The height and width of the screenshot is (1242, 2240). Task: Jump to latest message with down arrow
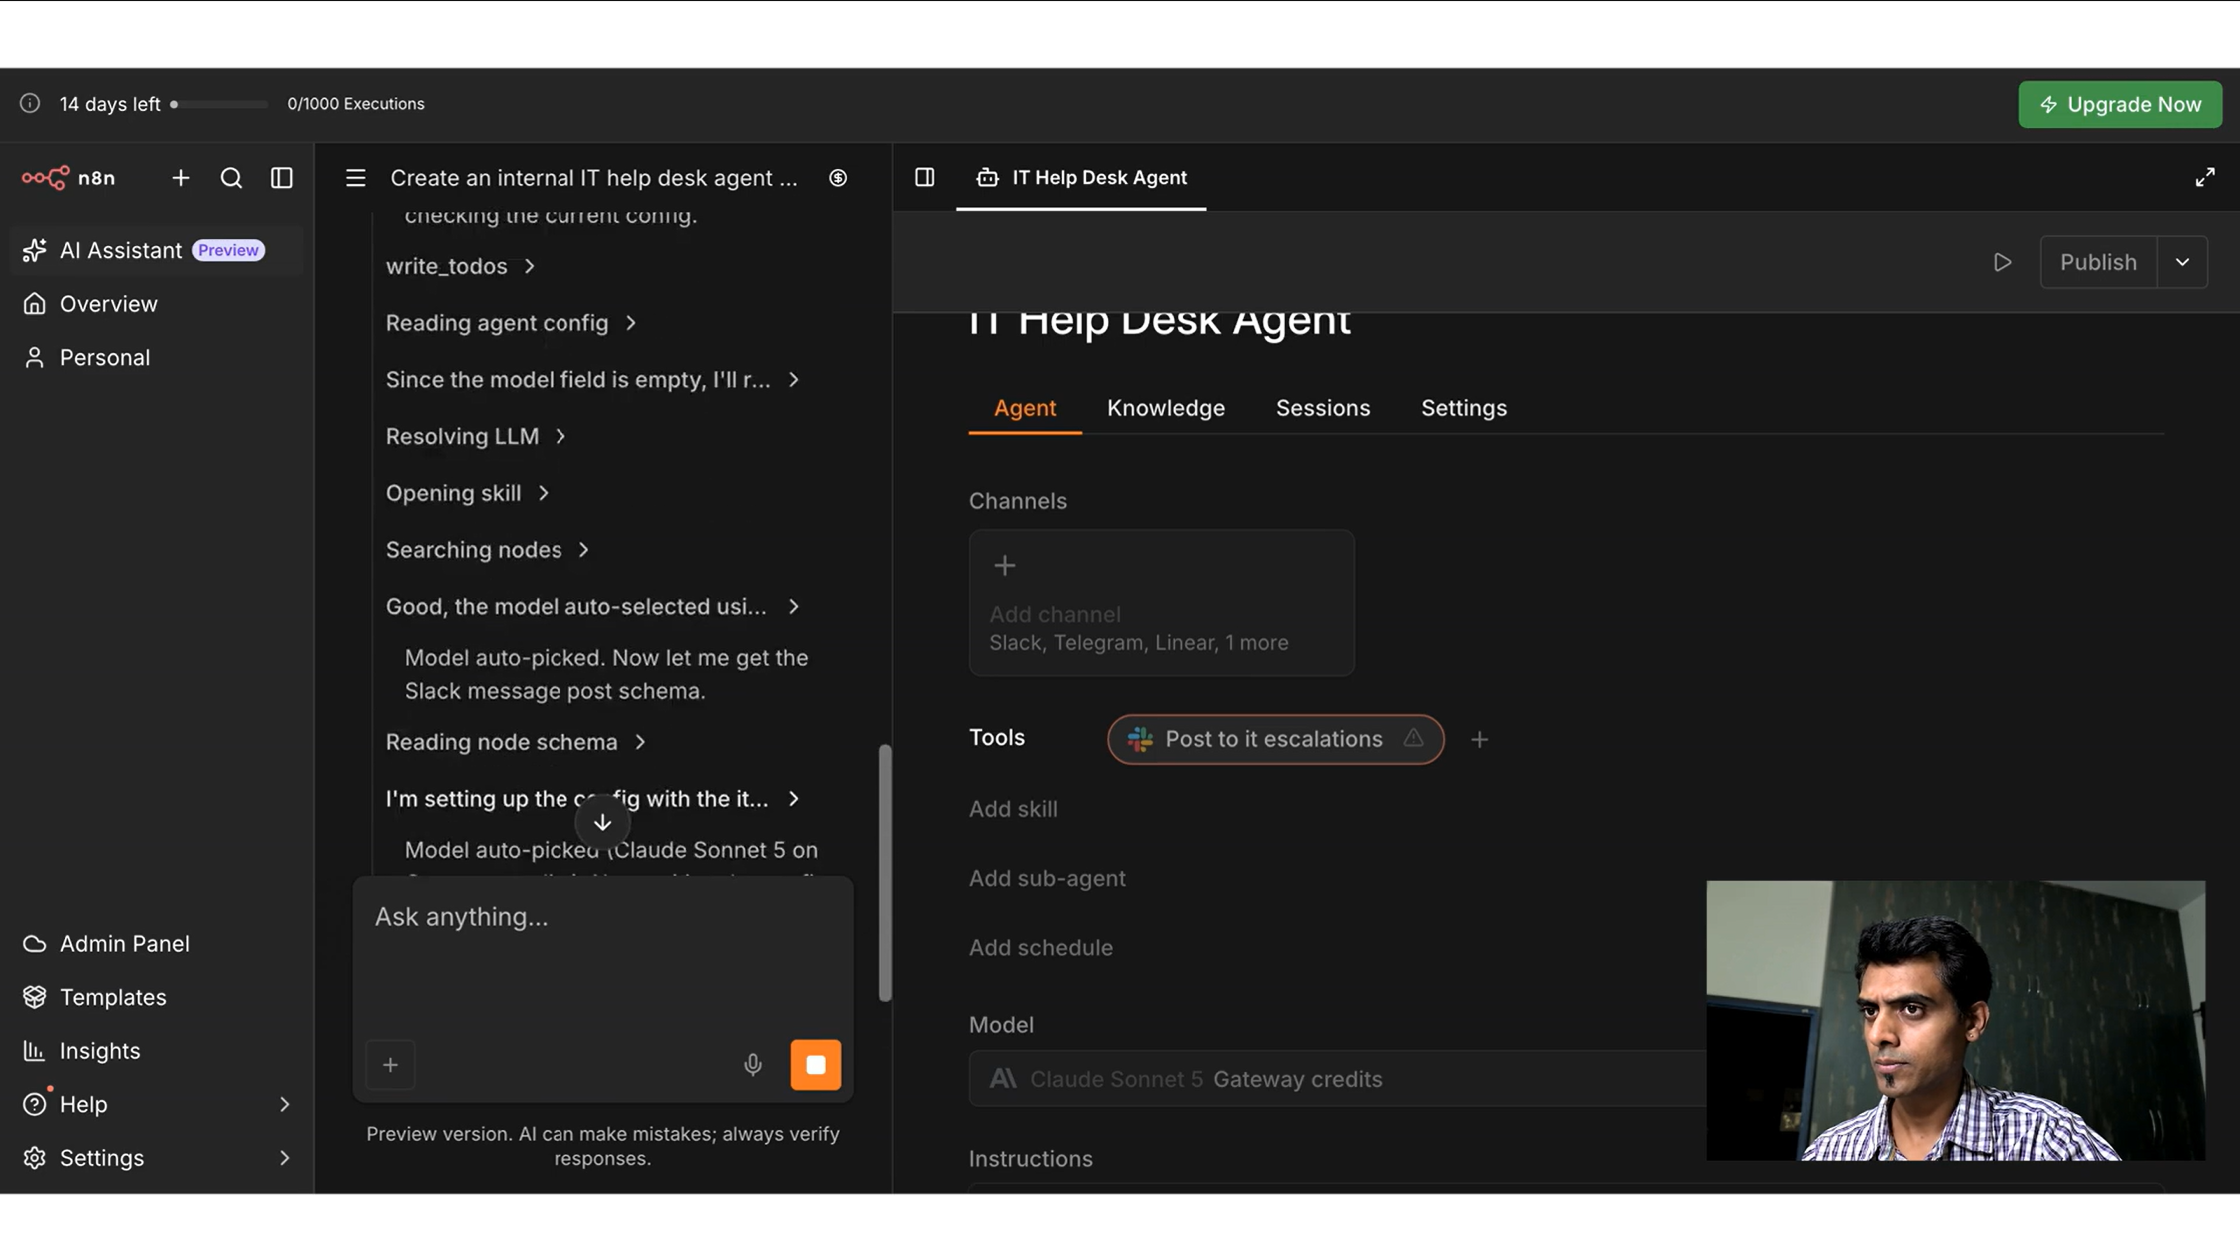(602, 823)
